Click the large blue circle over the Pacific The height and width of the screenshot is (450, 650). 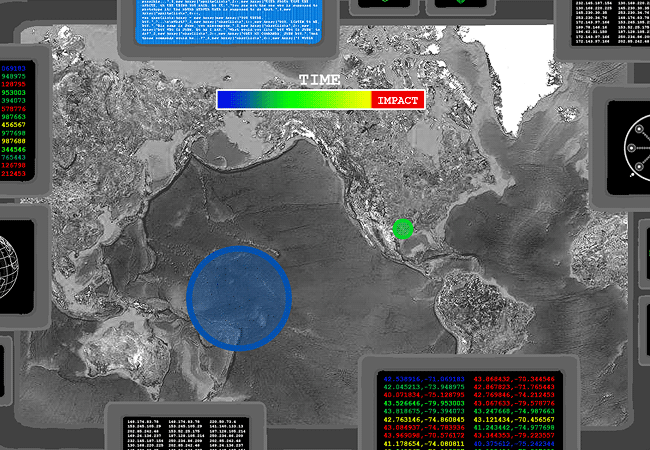pos(239,297)
